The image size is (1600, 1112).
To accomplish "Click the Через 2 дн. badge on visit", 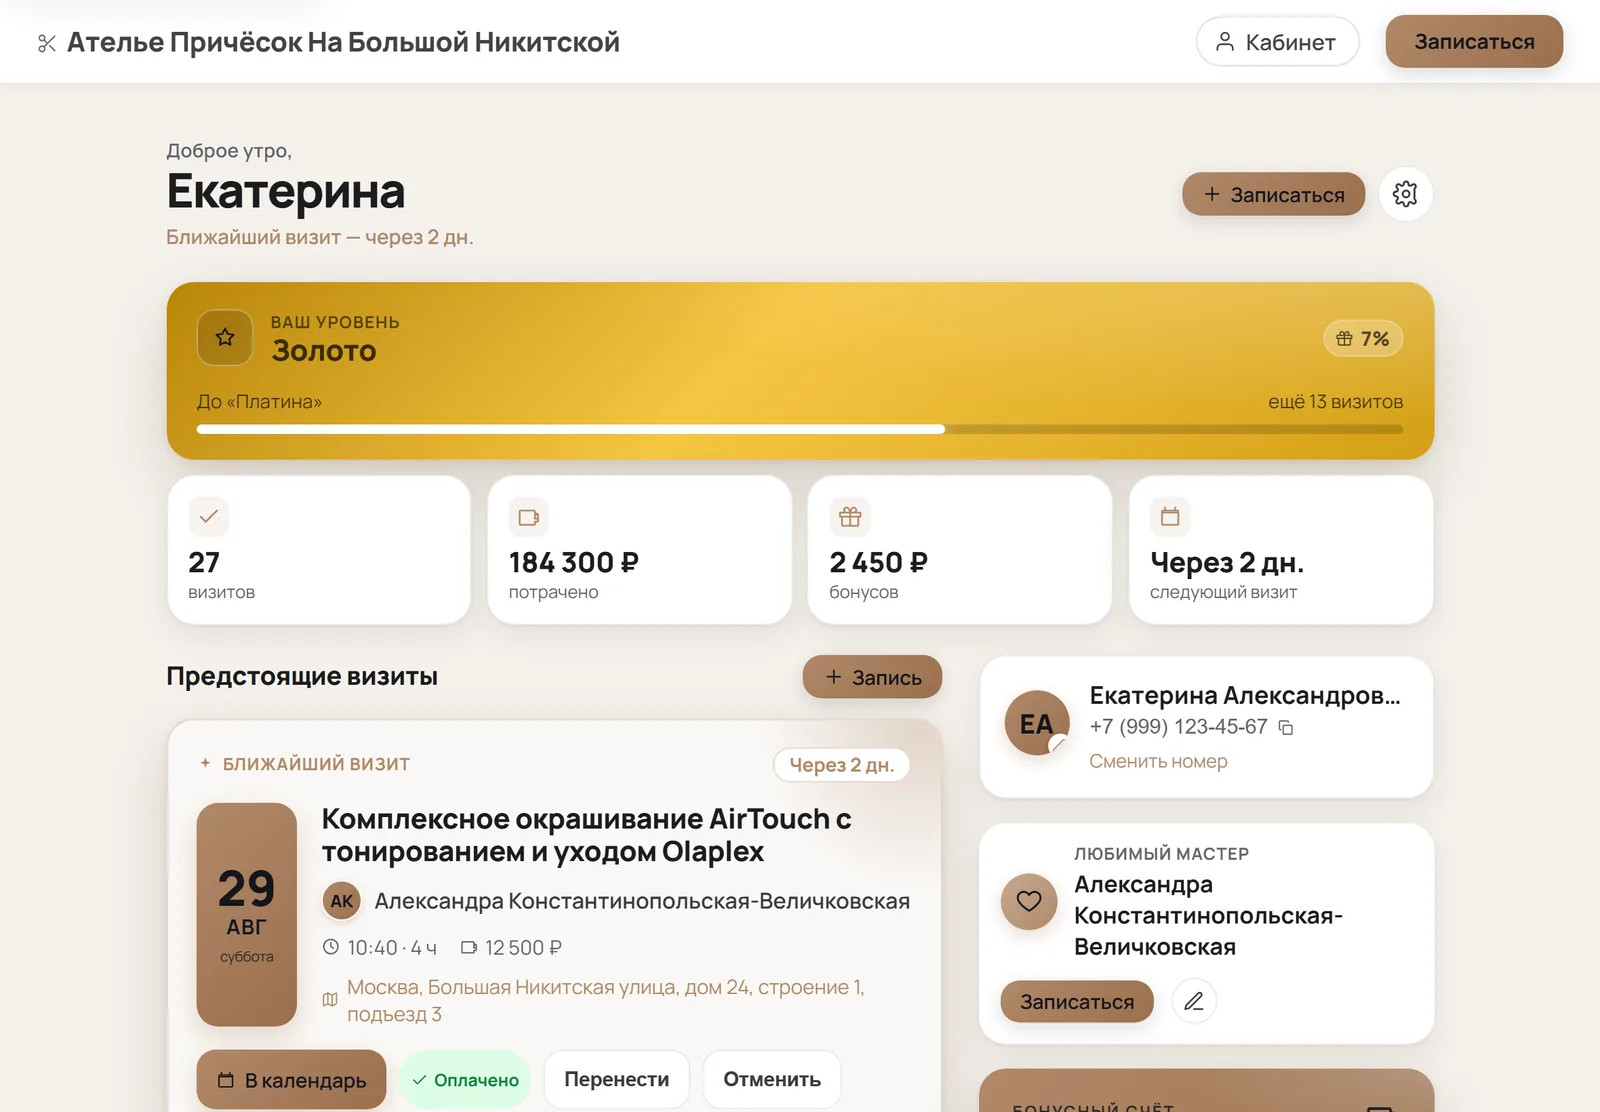I will coord(841,765).
